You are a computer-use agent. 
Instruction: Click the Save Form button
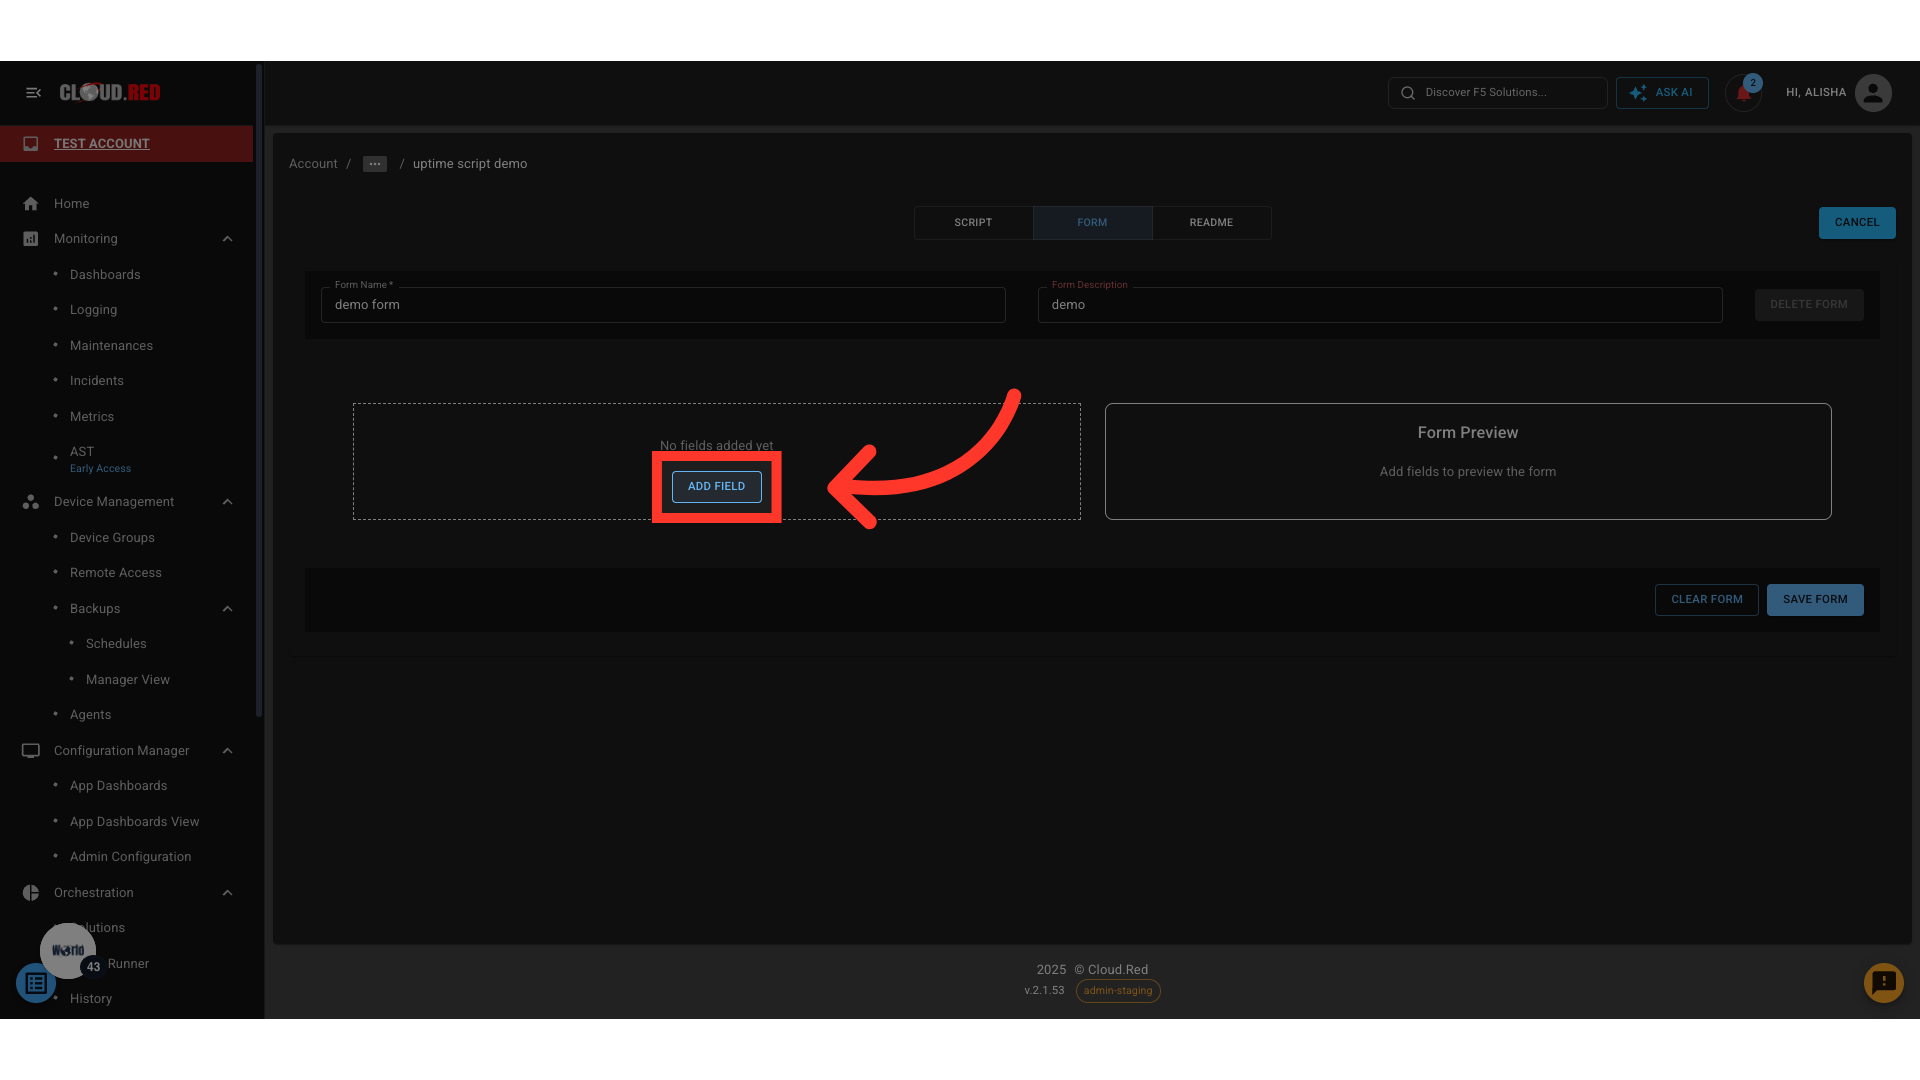coord(1814,600)
